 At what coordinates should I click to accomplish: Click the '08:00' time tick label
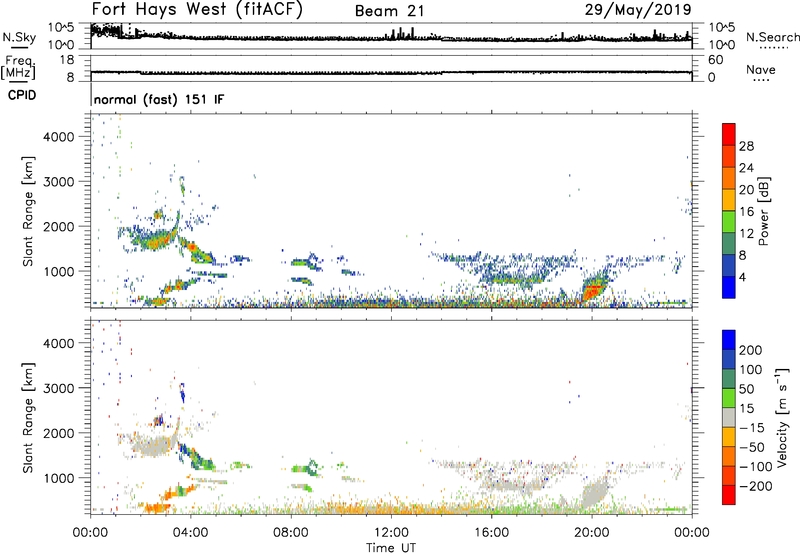(291, 533)
